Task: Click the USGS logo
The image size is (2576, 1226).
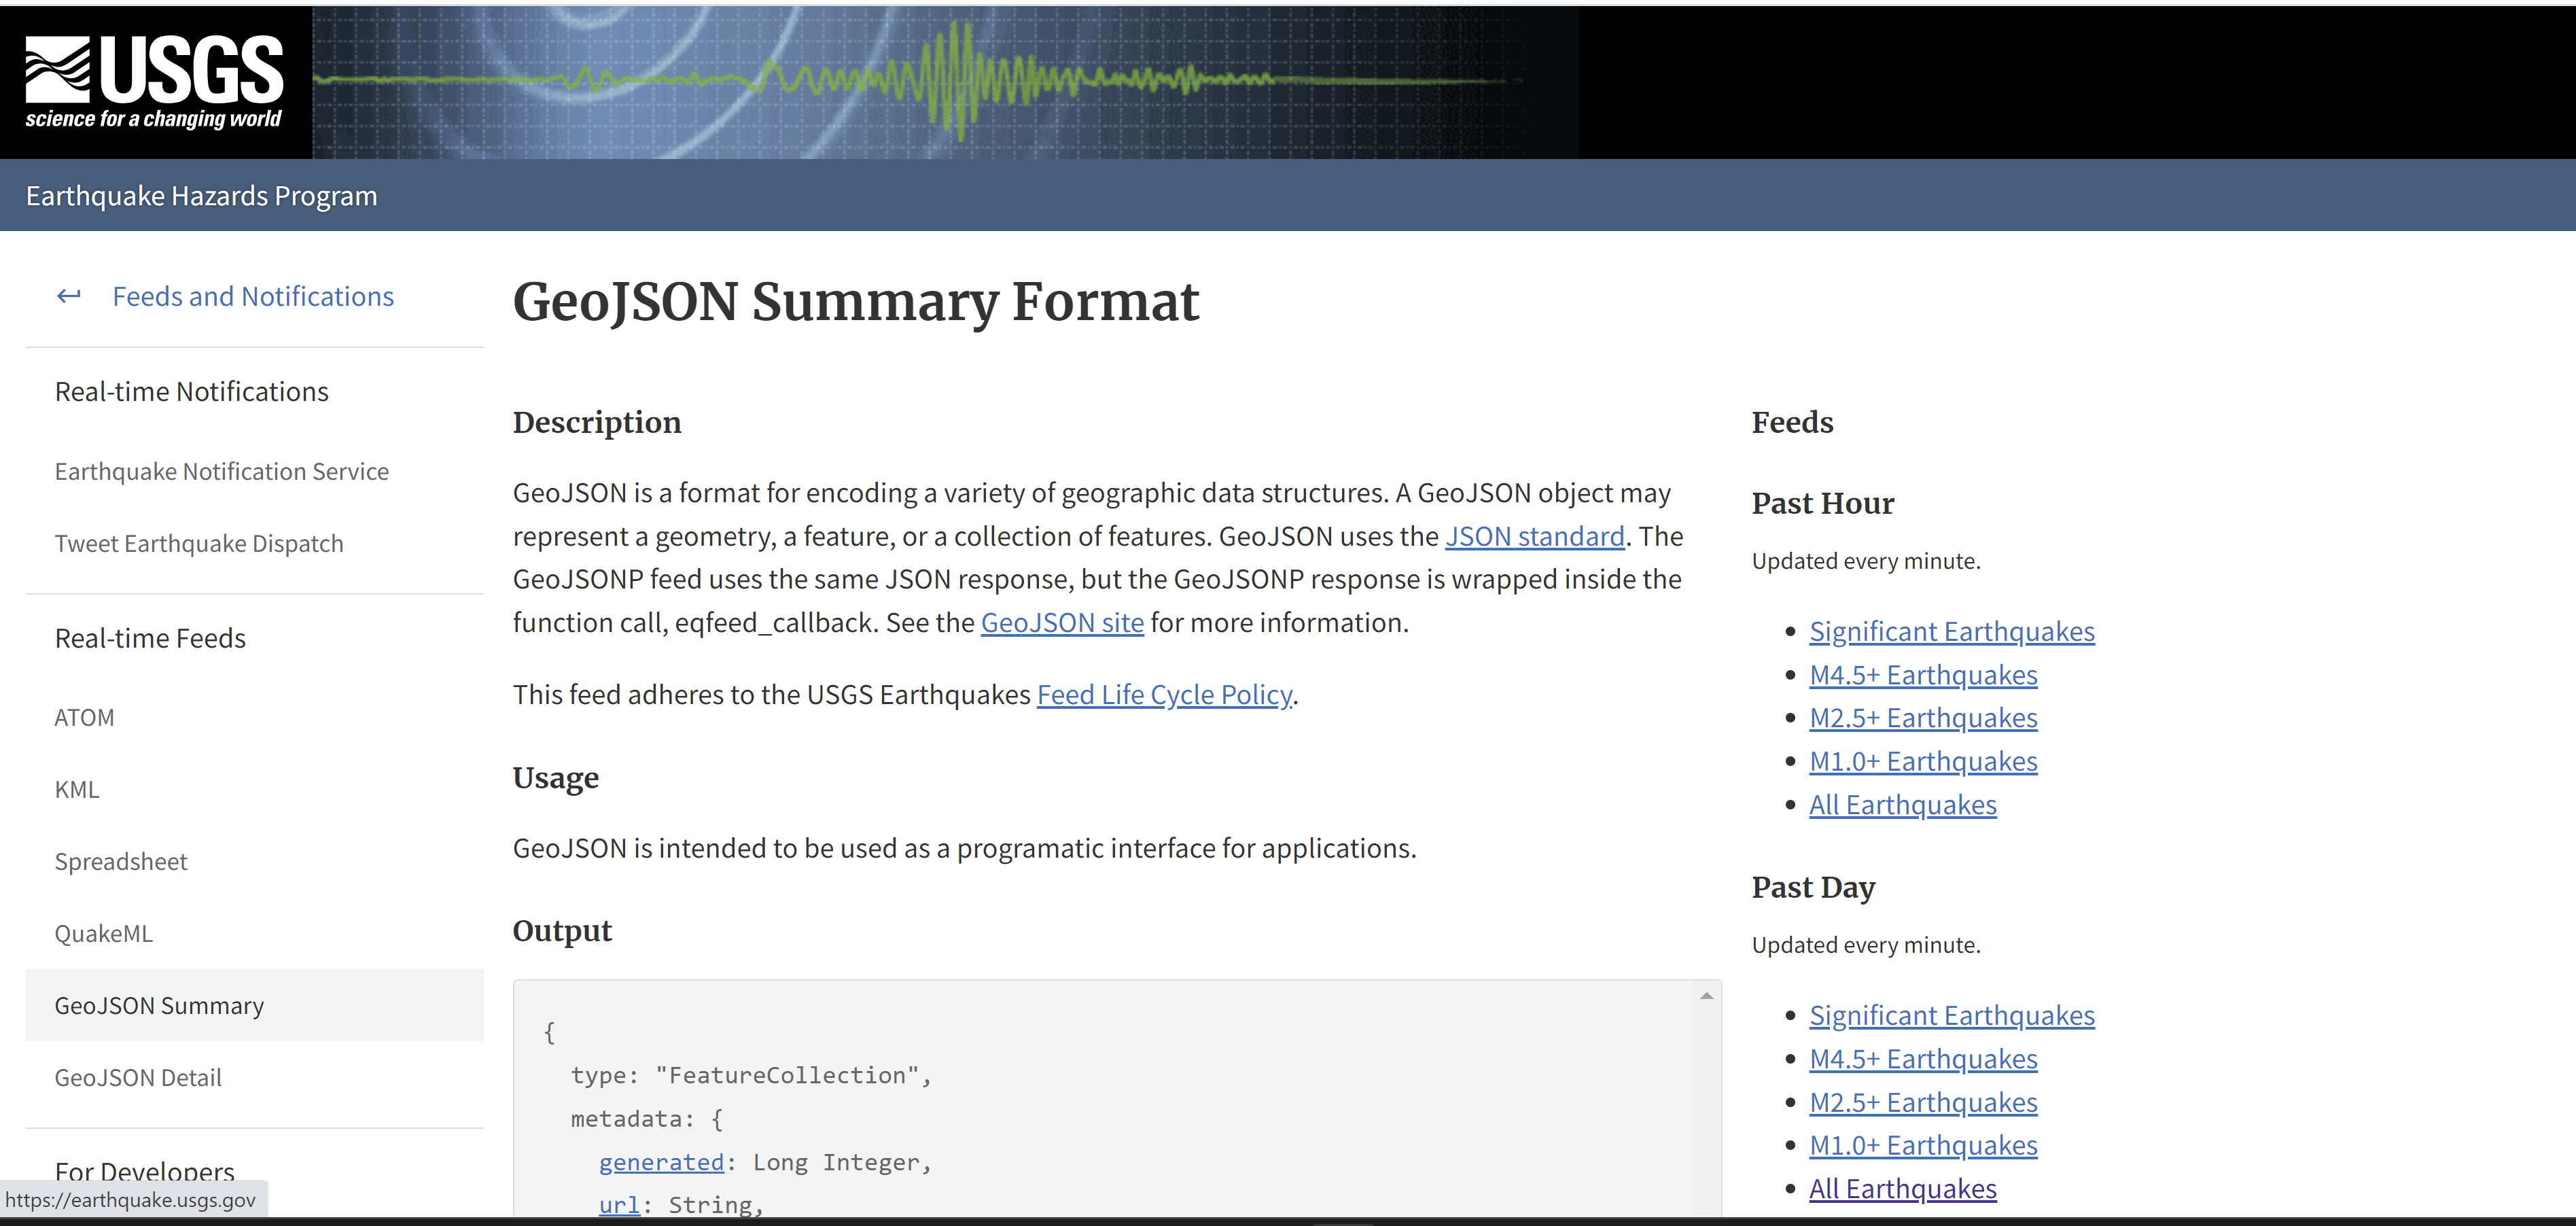Action: tap(152, 78)
